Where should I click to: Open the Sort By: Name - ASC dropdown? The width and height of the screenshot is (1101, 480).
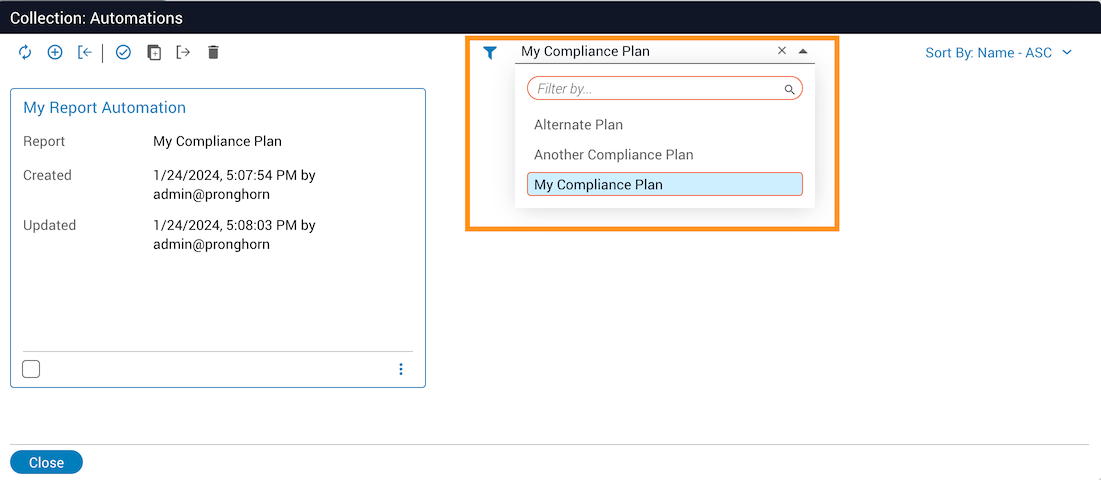[x=998, y=53]
